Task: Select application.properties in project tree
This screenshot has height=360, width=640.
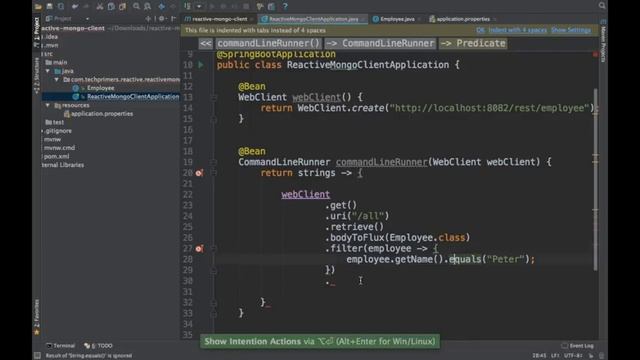Action: pyautogui.click(x=102, y=114)
